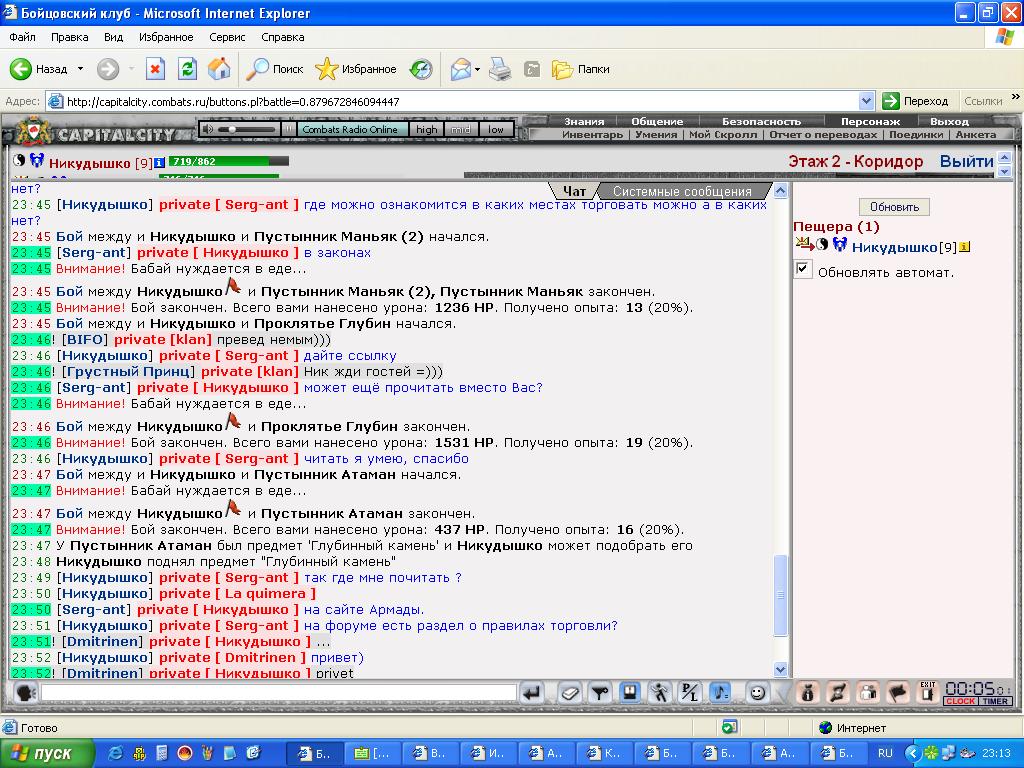Click the пуск Start button

[x=46, y=753]
